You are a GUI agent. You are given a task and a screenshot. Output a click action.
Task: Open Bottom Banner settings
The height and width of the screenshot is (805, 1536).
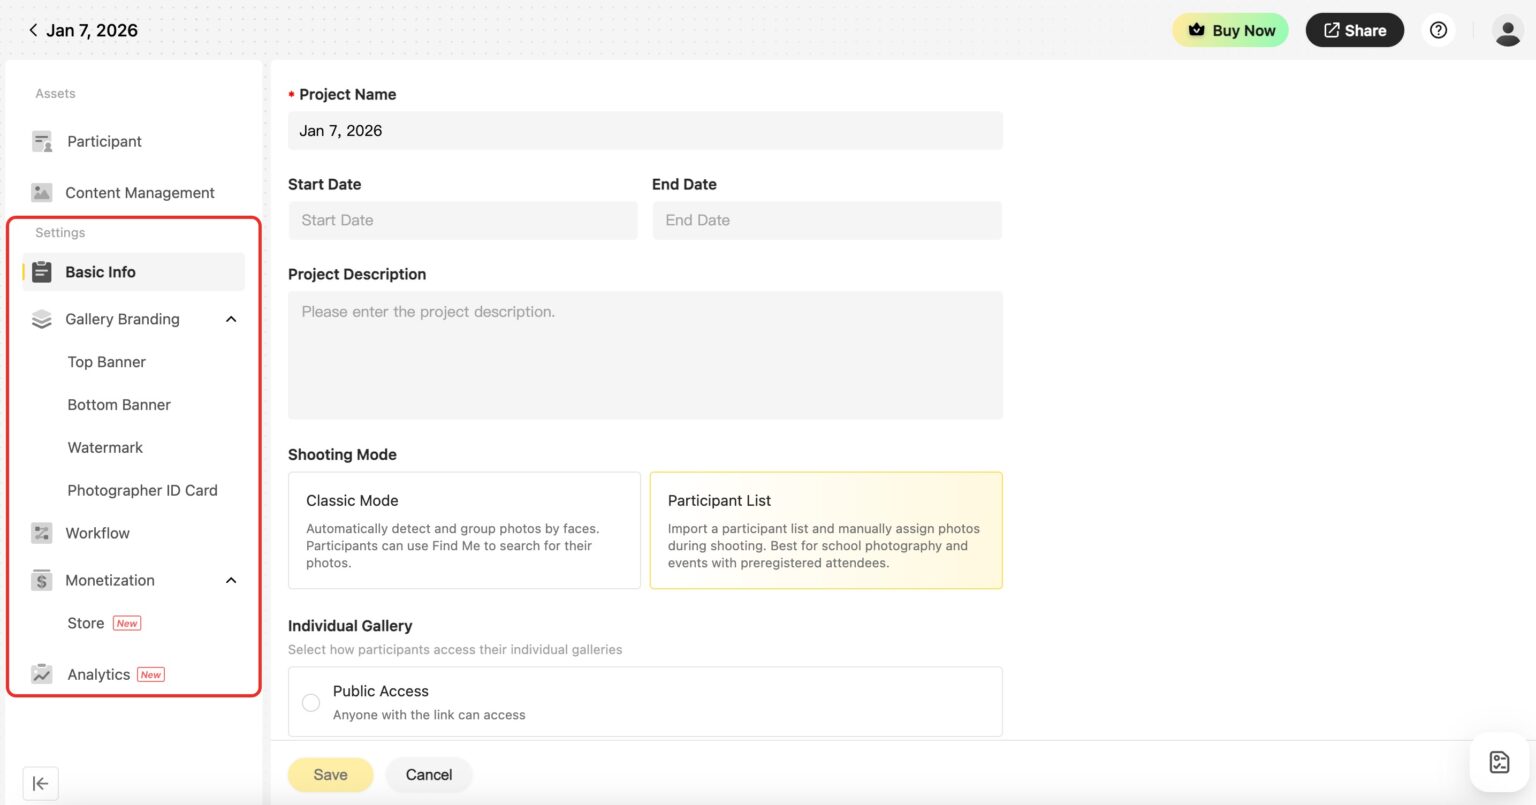[119, 405]
